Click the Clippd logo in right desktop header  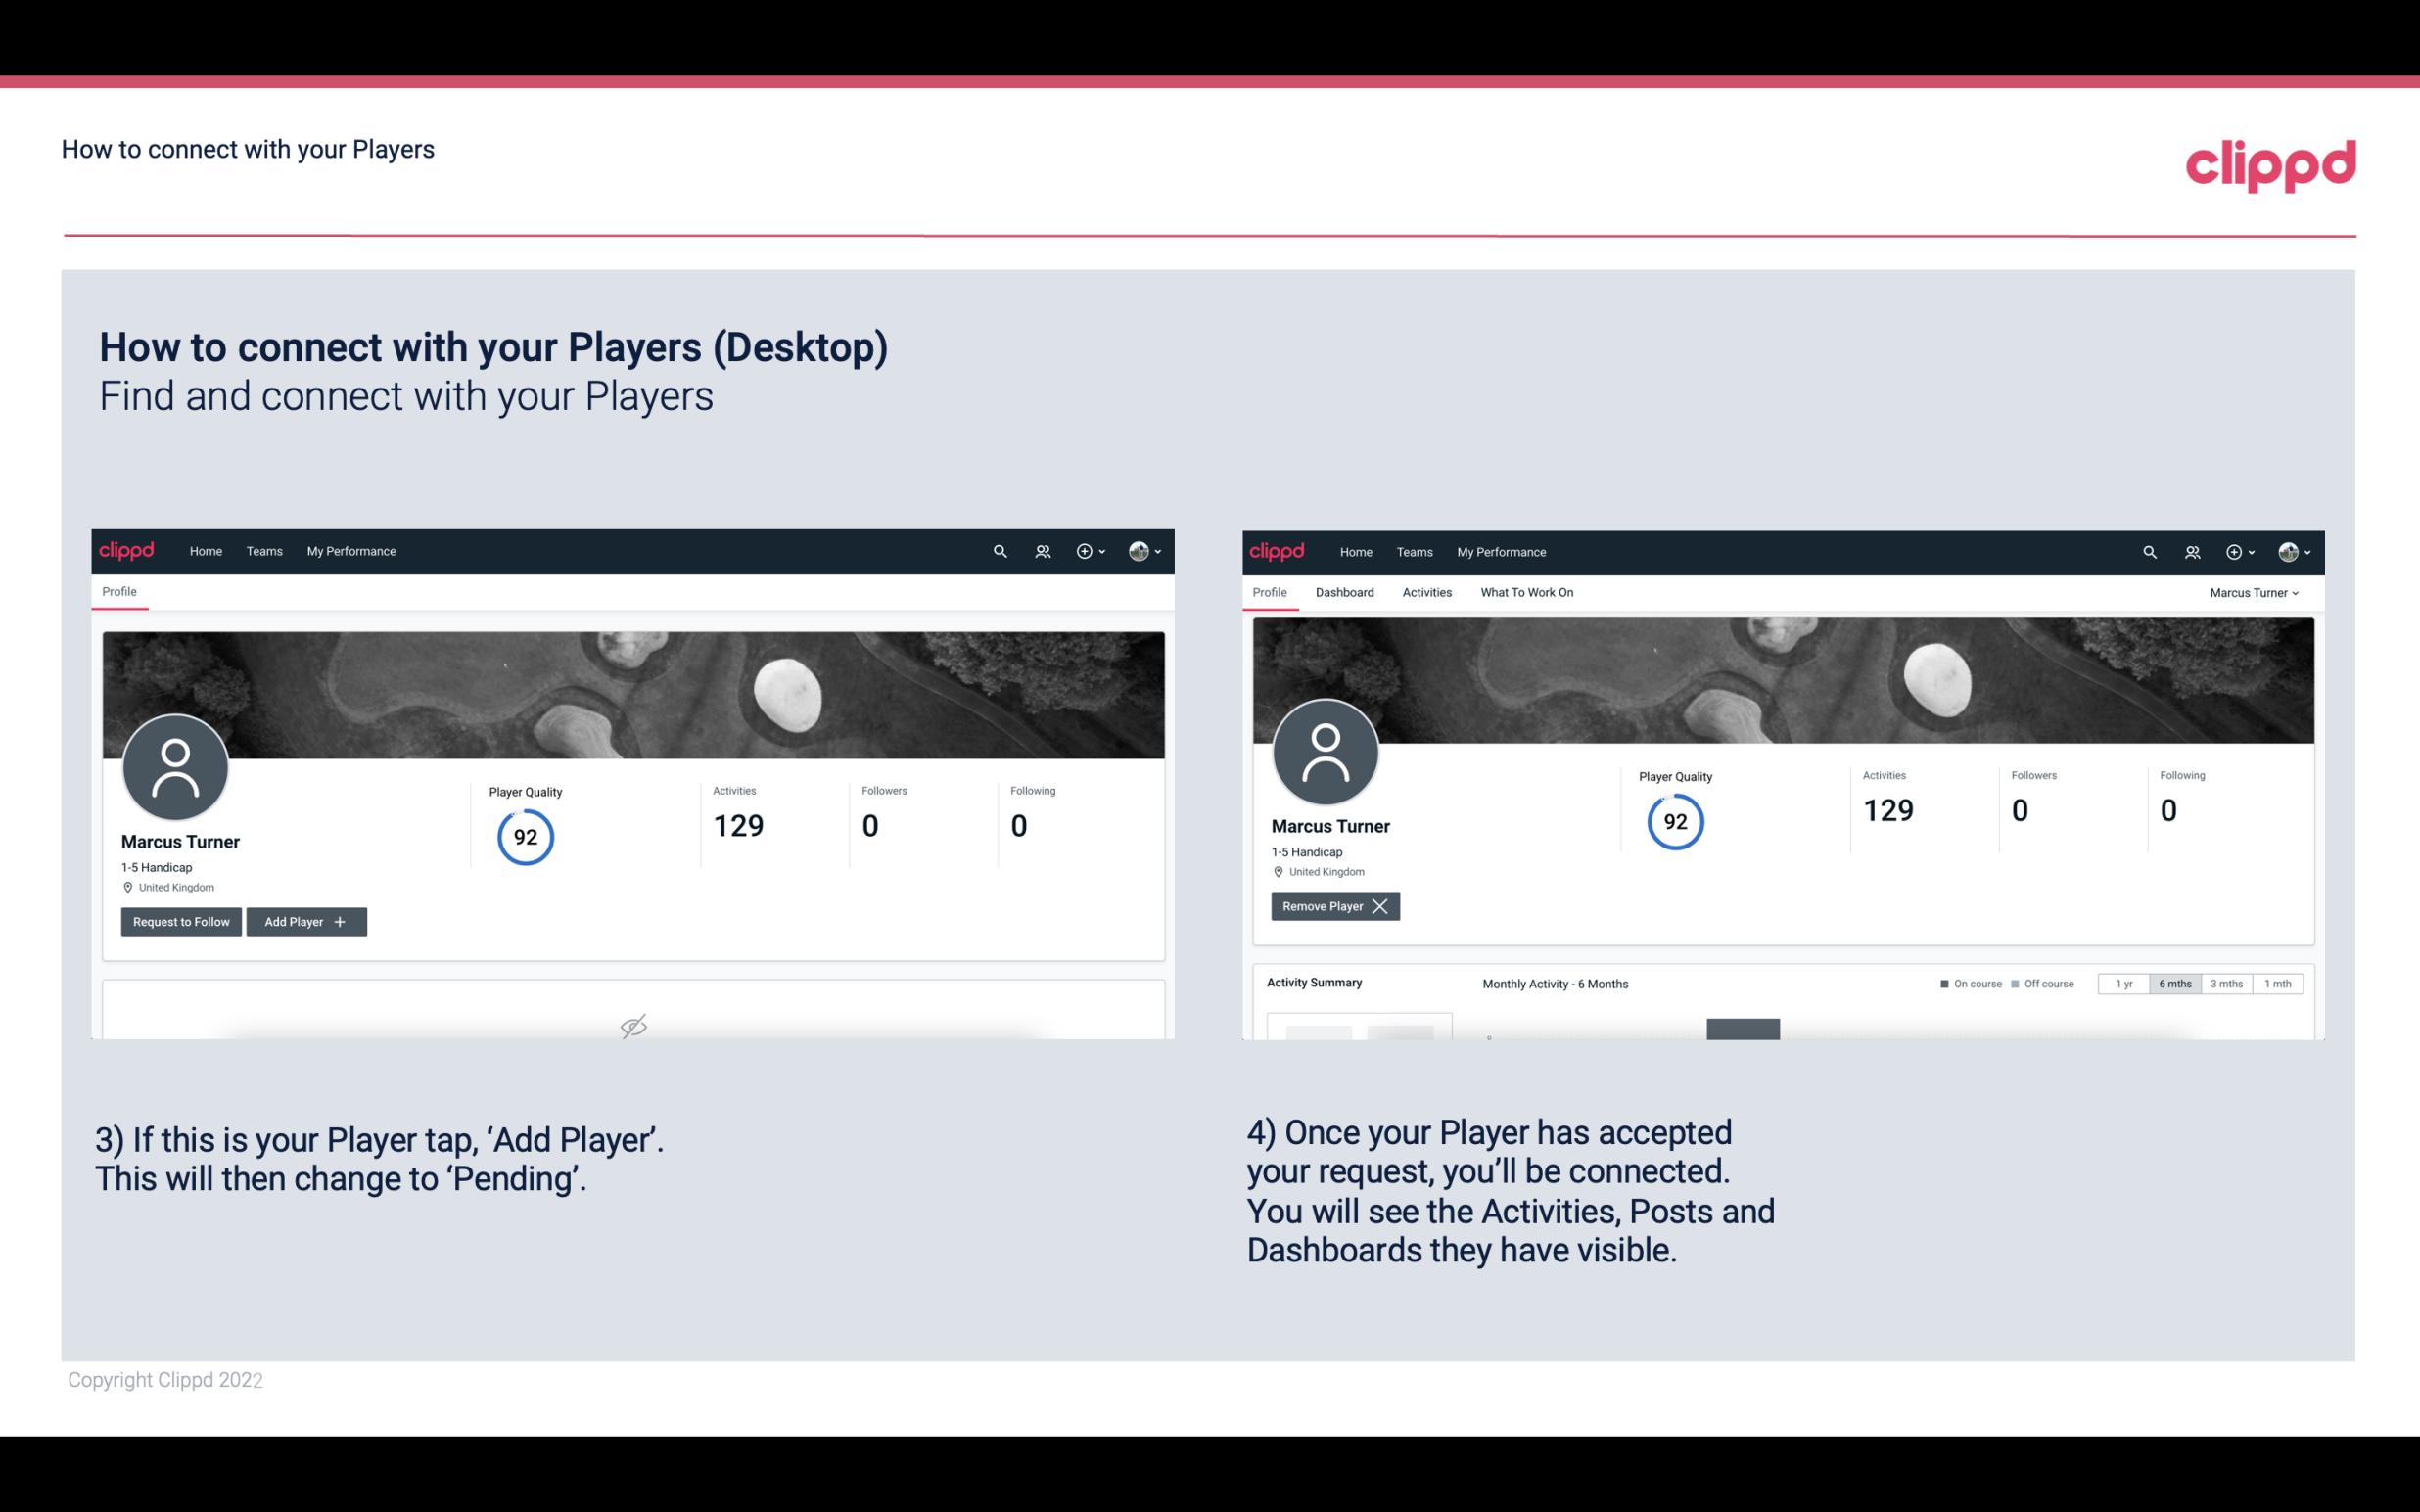(1278, 550)
